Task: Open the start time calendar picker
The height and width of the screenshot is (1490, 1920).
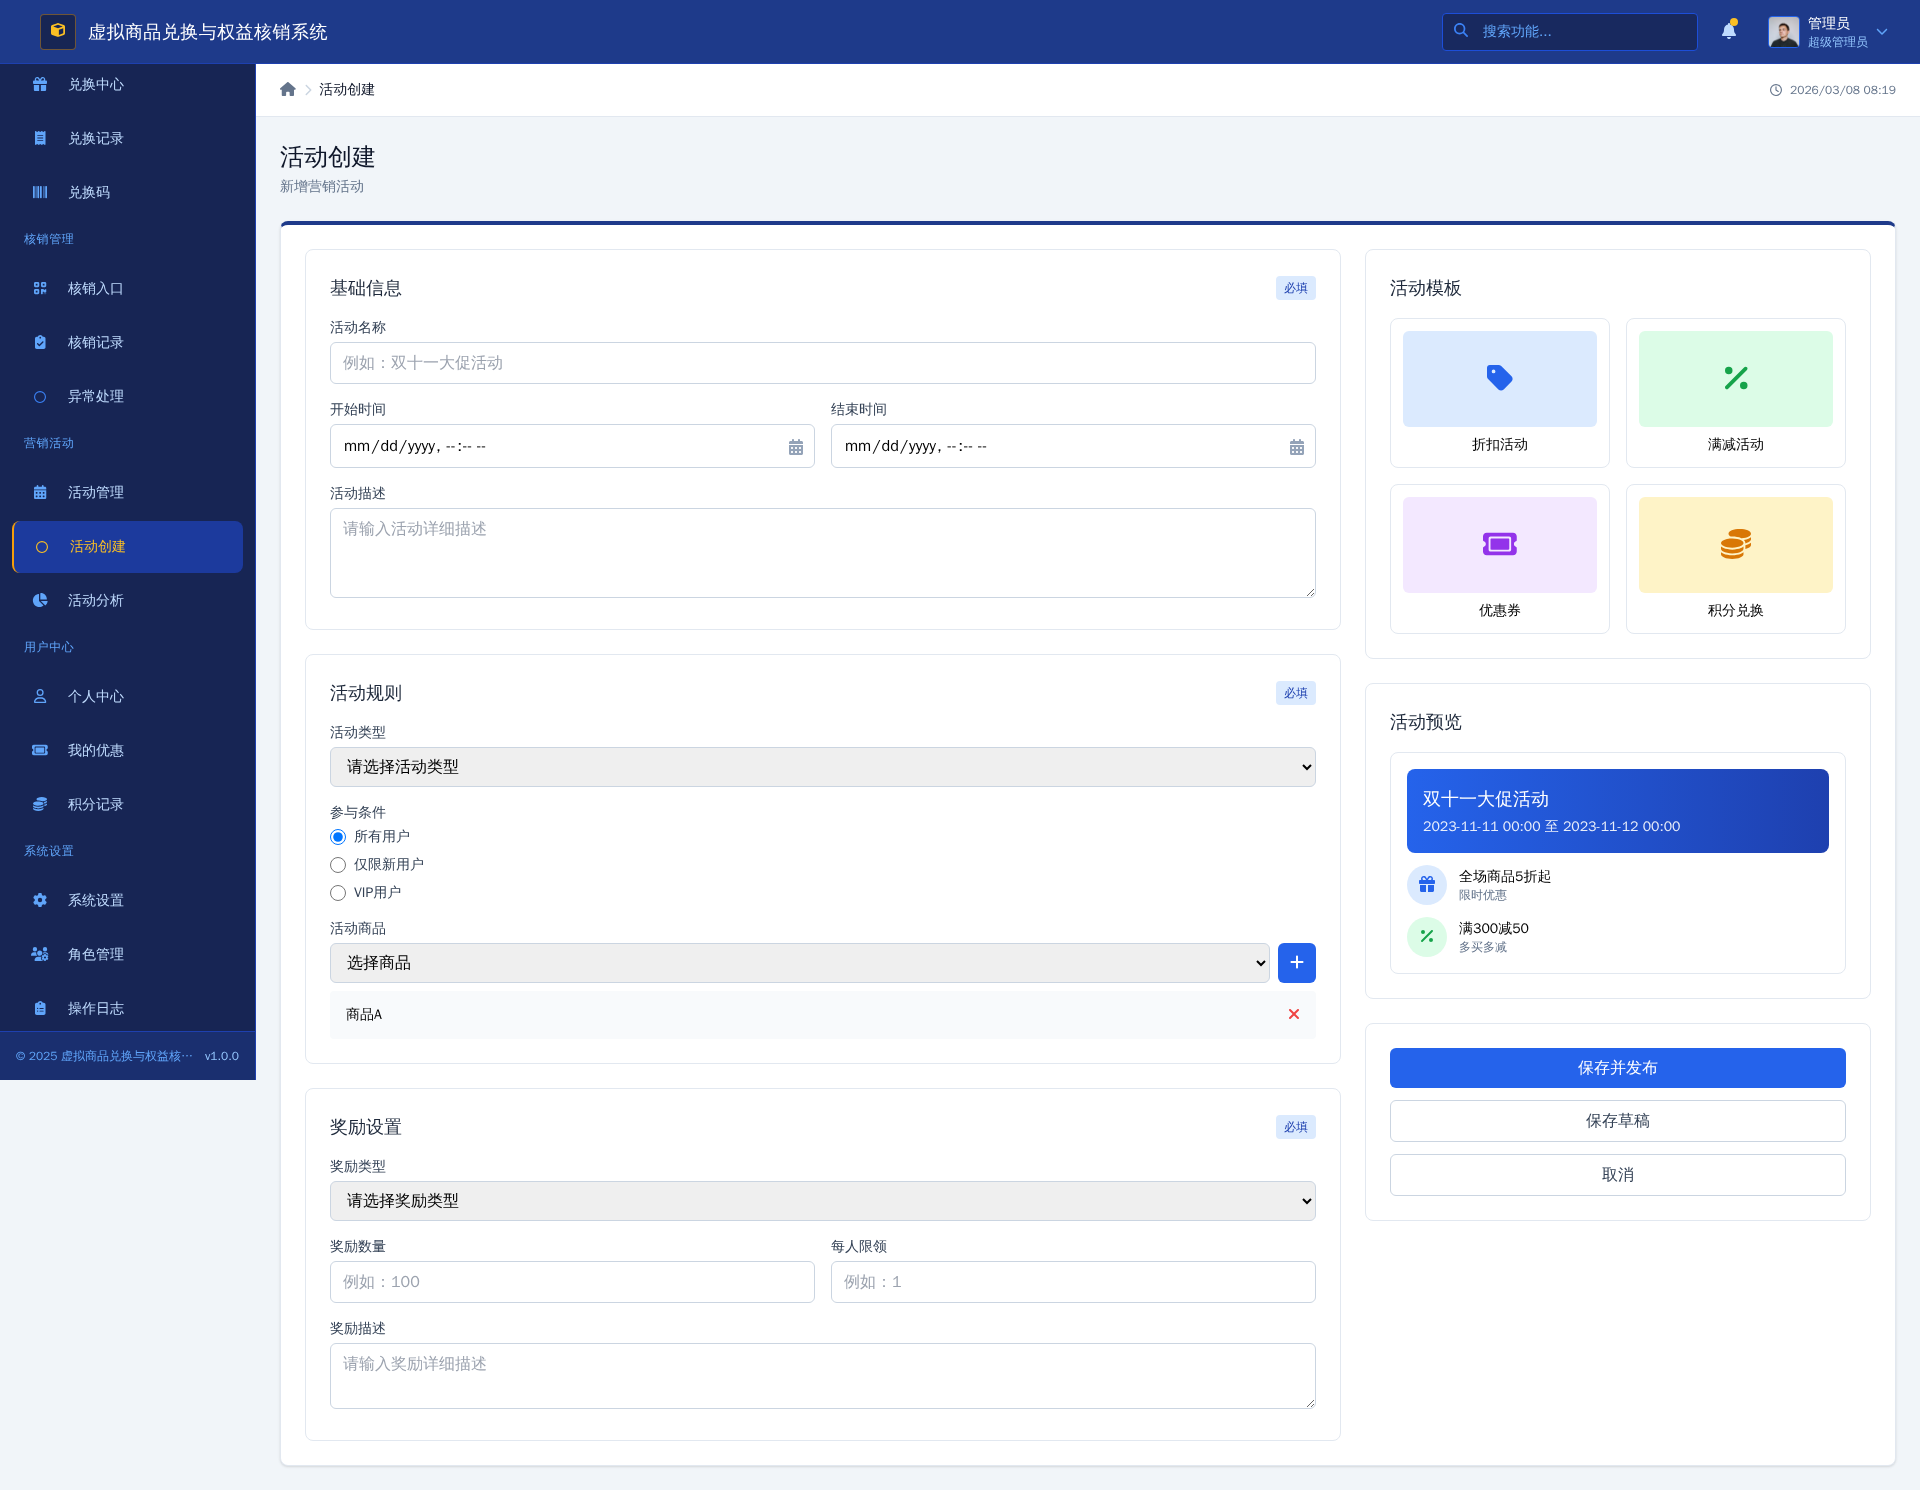Action: pyautogui.click(x=795, y=447)
